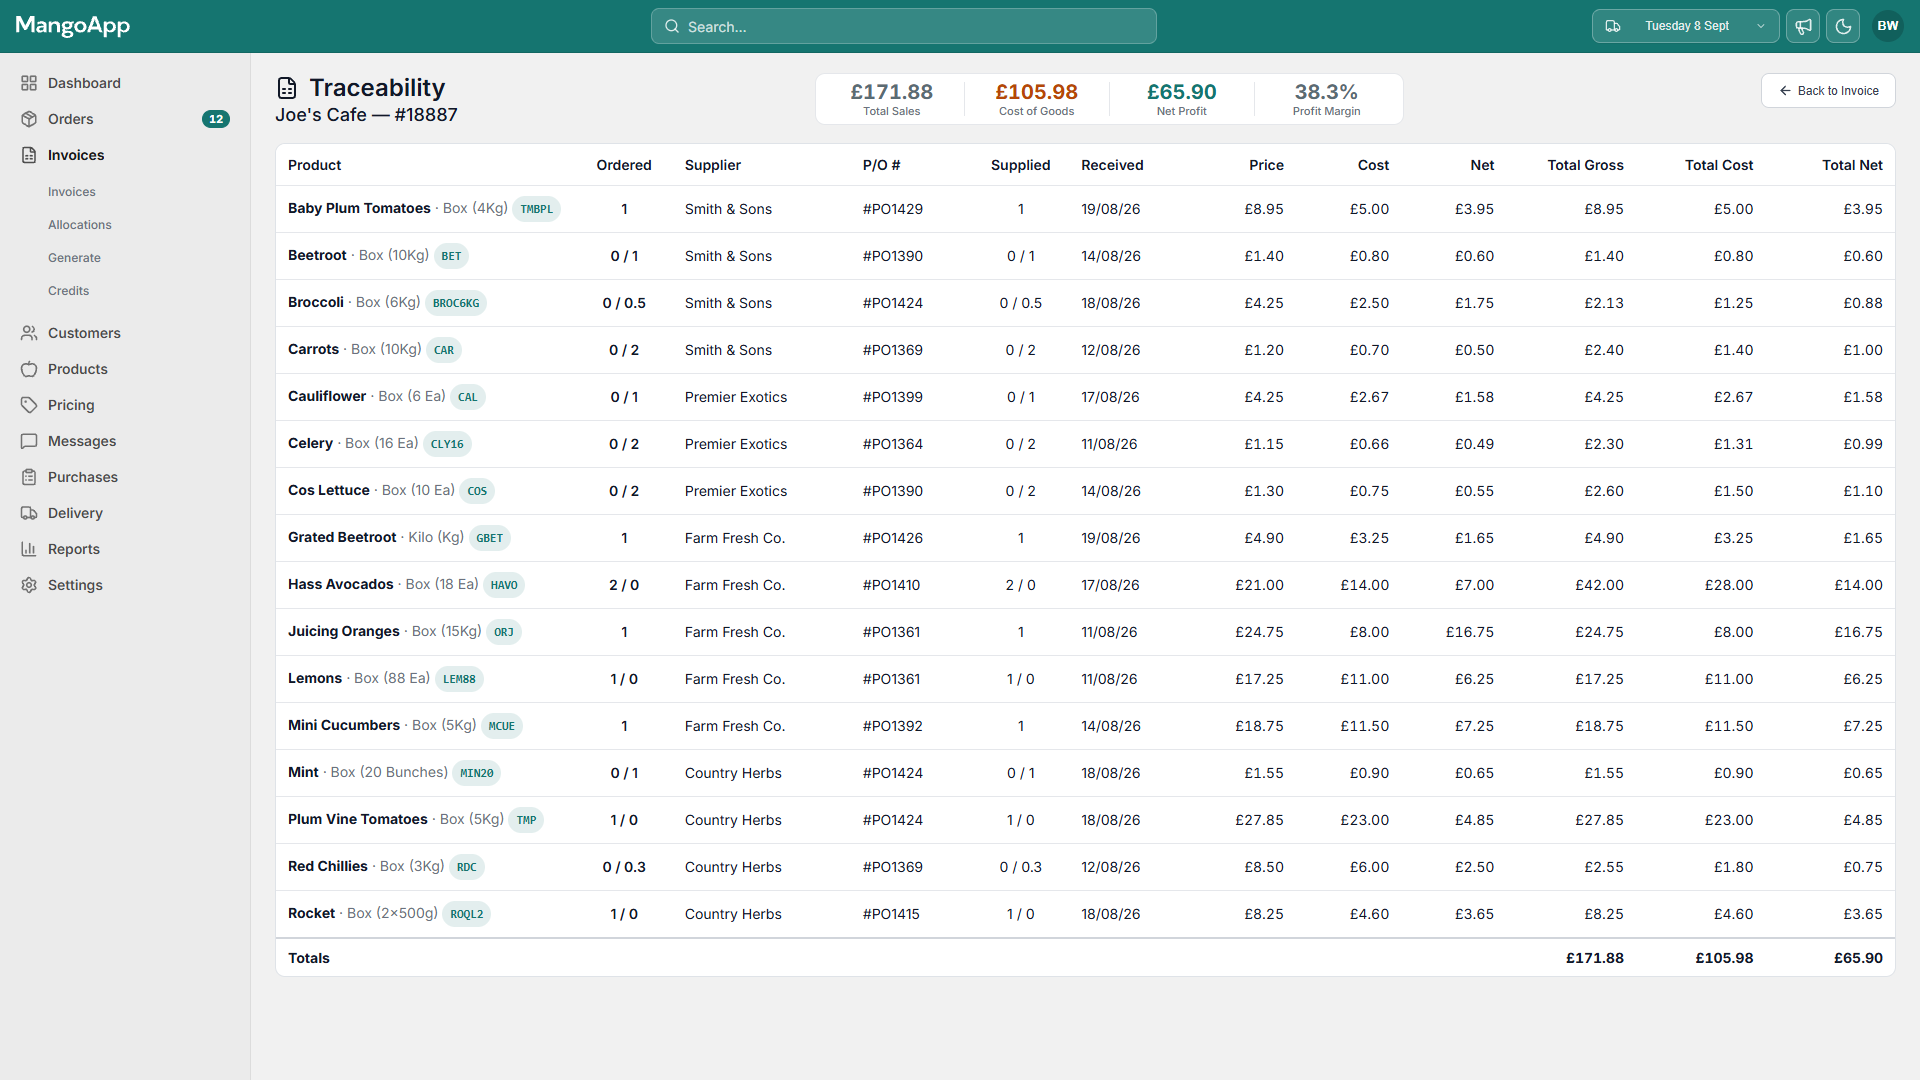Image resolution: width=1920 pixels, height=1080 pixels.
Task: Click the Traceability page document icon
Action: 287,88
